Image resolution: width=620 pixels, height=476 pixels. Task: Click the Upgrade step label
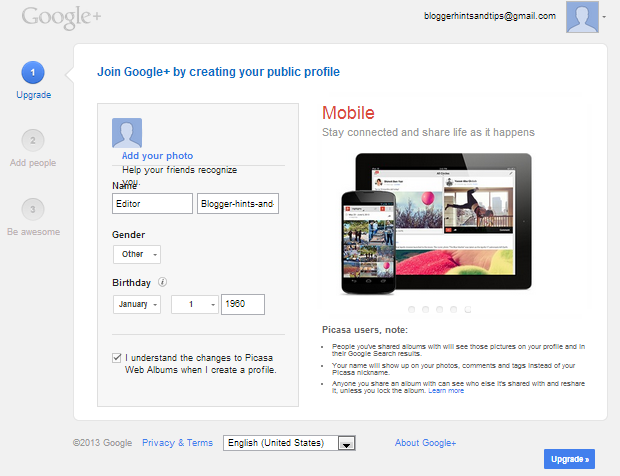[x=34, y=95]
